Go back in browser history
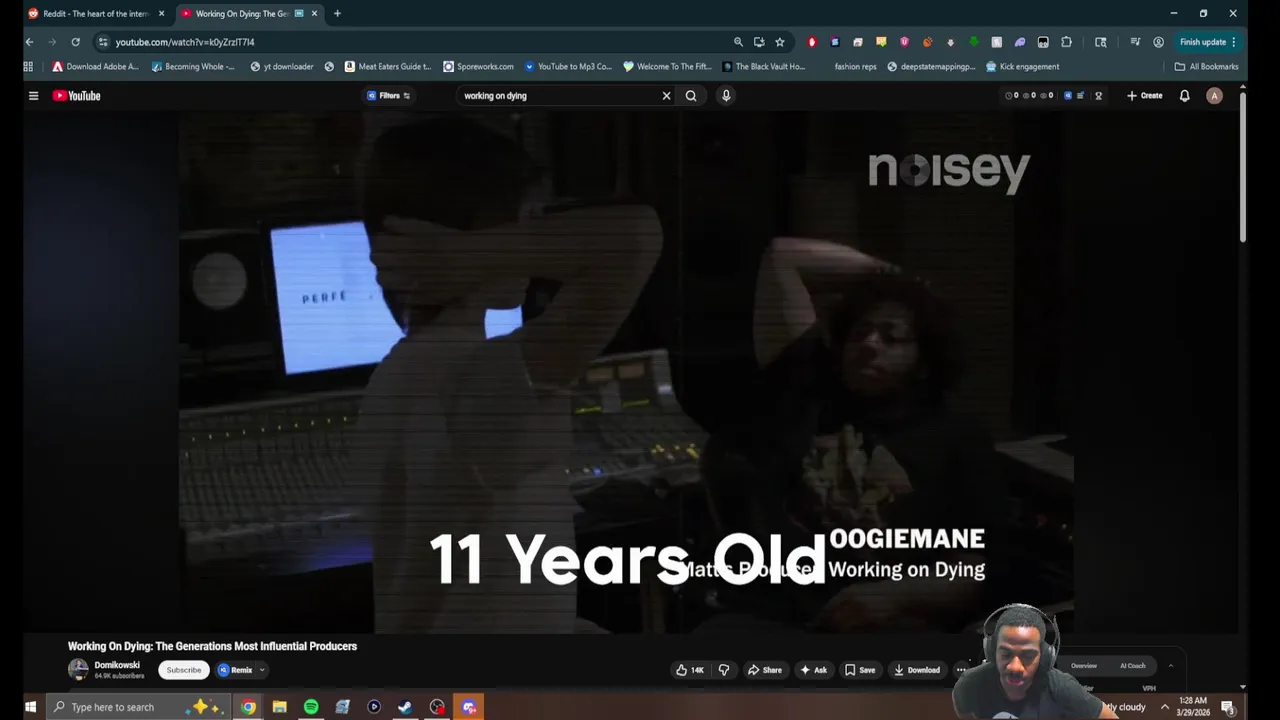This screenshot has height=720, width=1280. (x=29, y=42)
